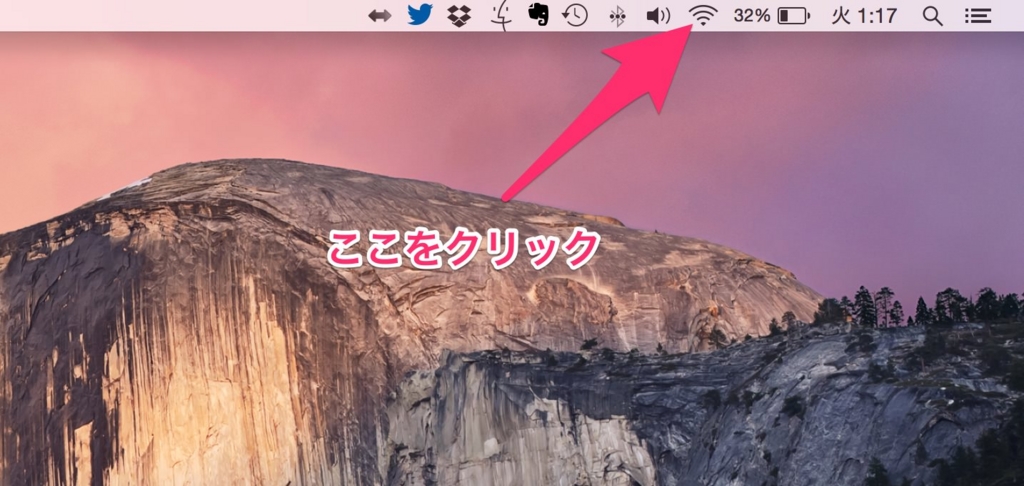Click the Finder-face menu bar icon
This screenshot has height=486, width=1024.
coord(500,16)
